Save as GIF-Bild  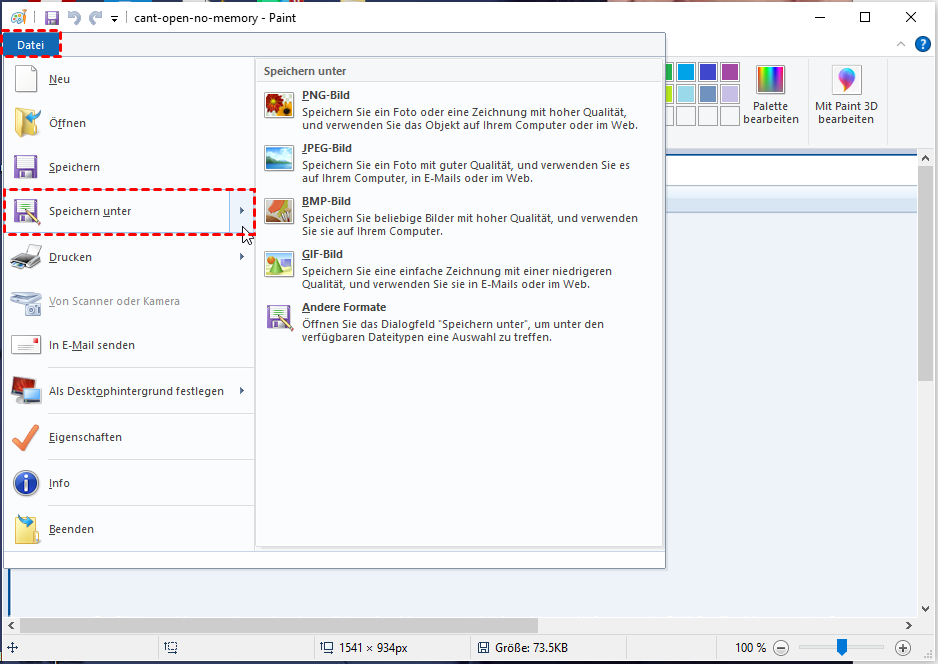coord(459,269)
